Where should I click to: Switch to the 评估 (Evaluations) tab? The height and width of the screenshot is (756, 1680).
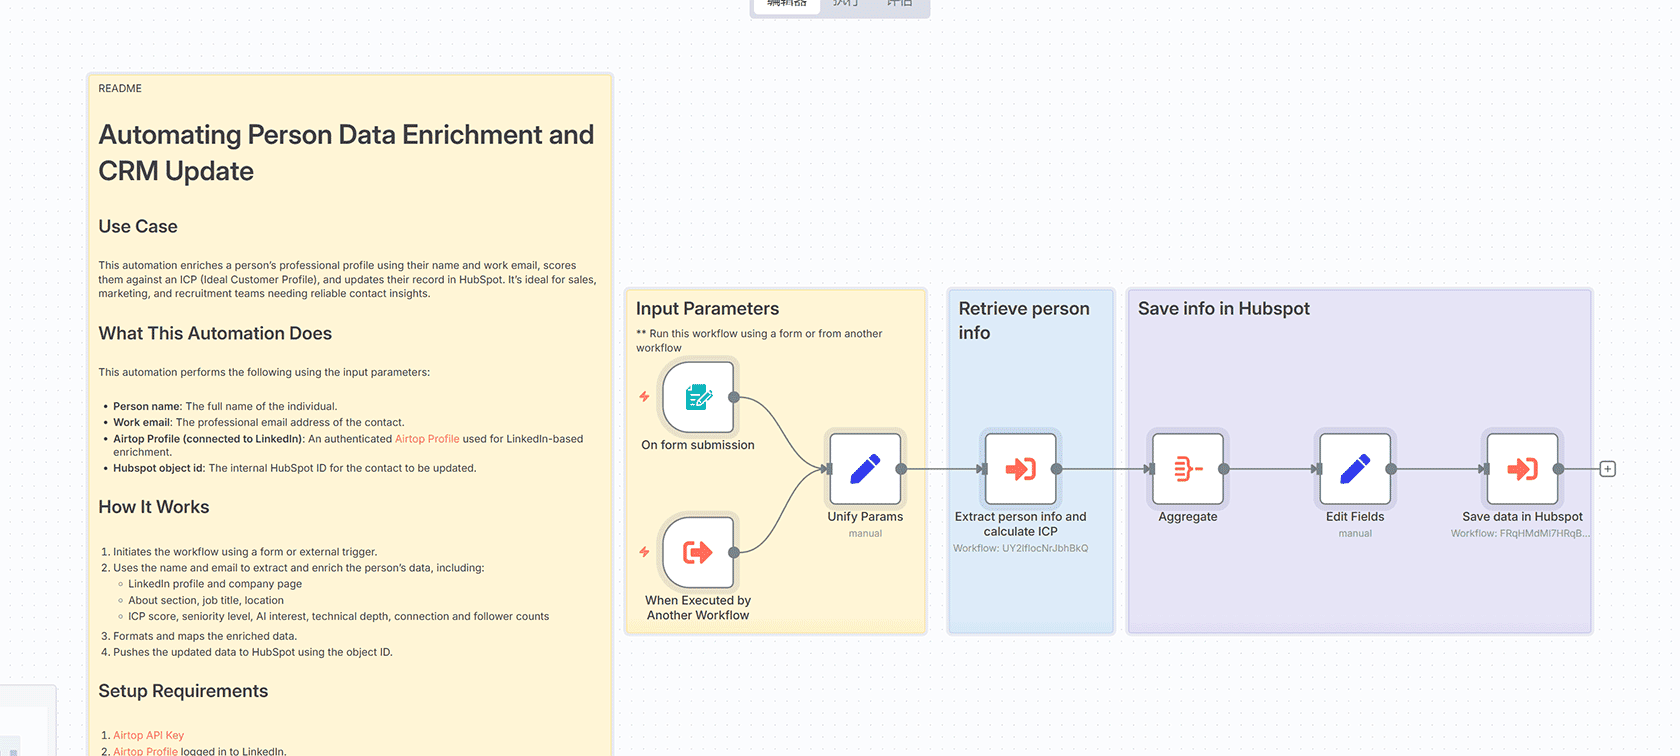898,4
